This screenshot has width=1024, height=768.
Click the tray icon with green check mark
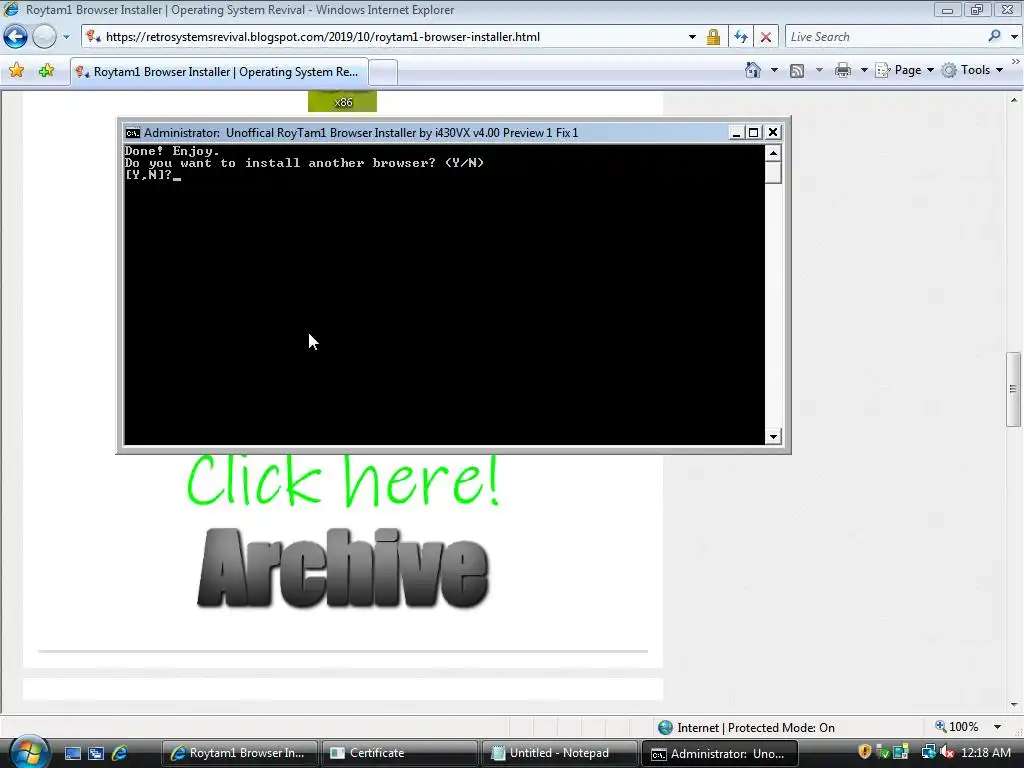coord(883,752)
